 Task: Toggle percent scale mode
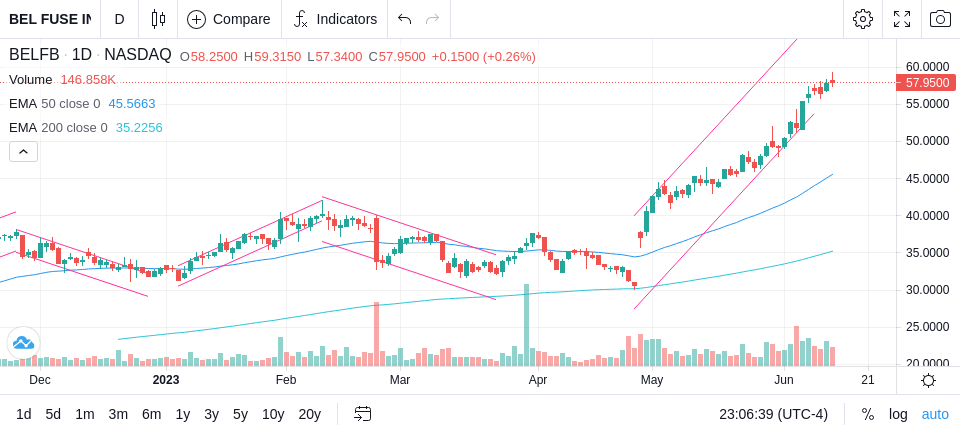coord(868,414)
